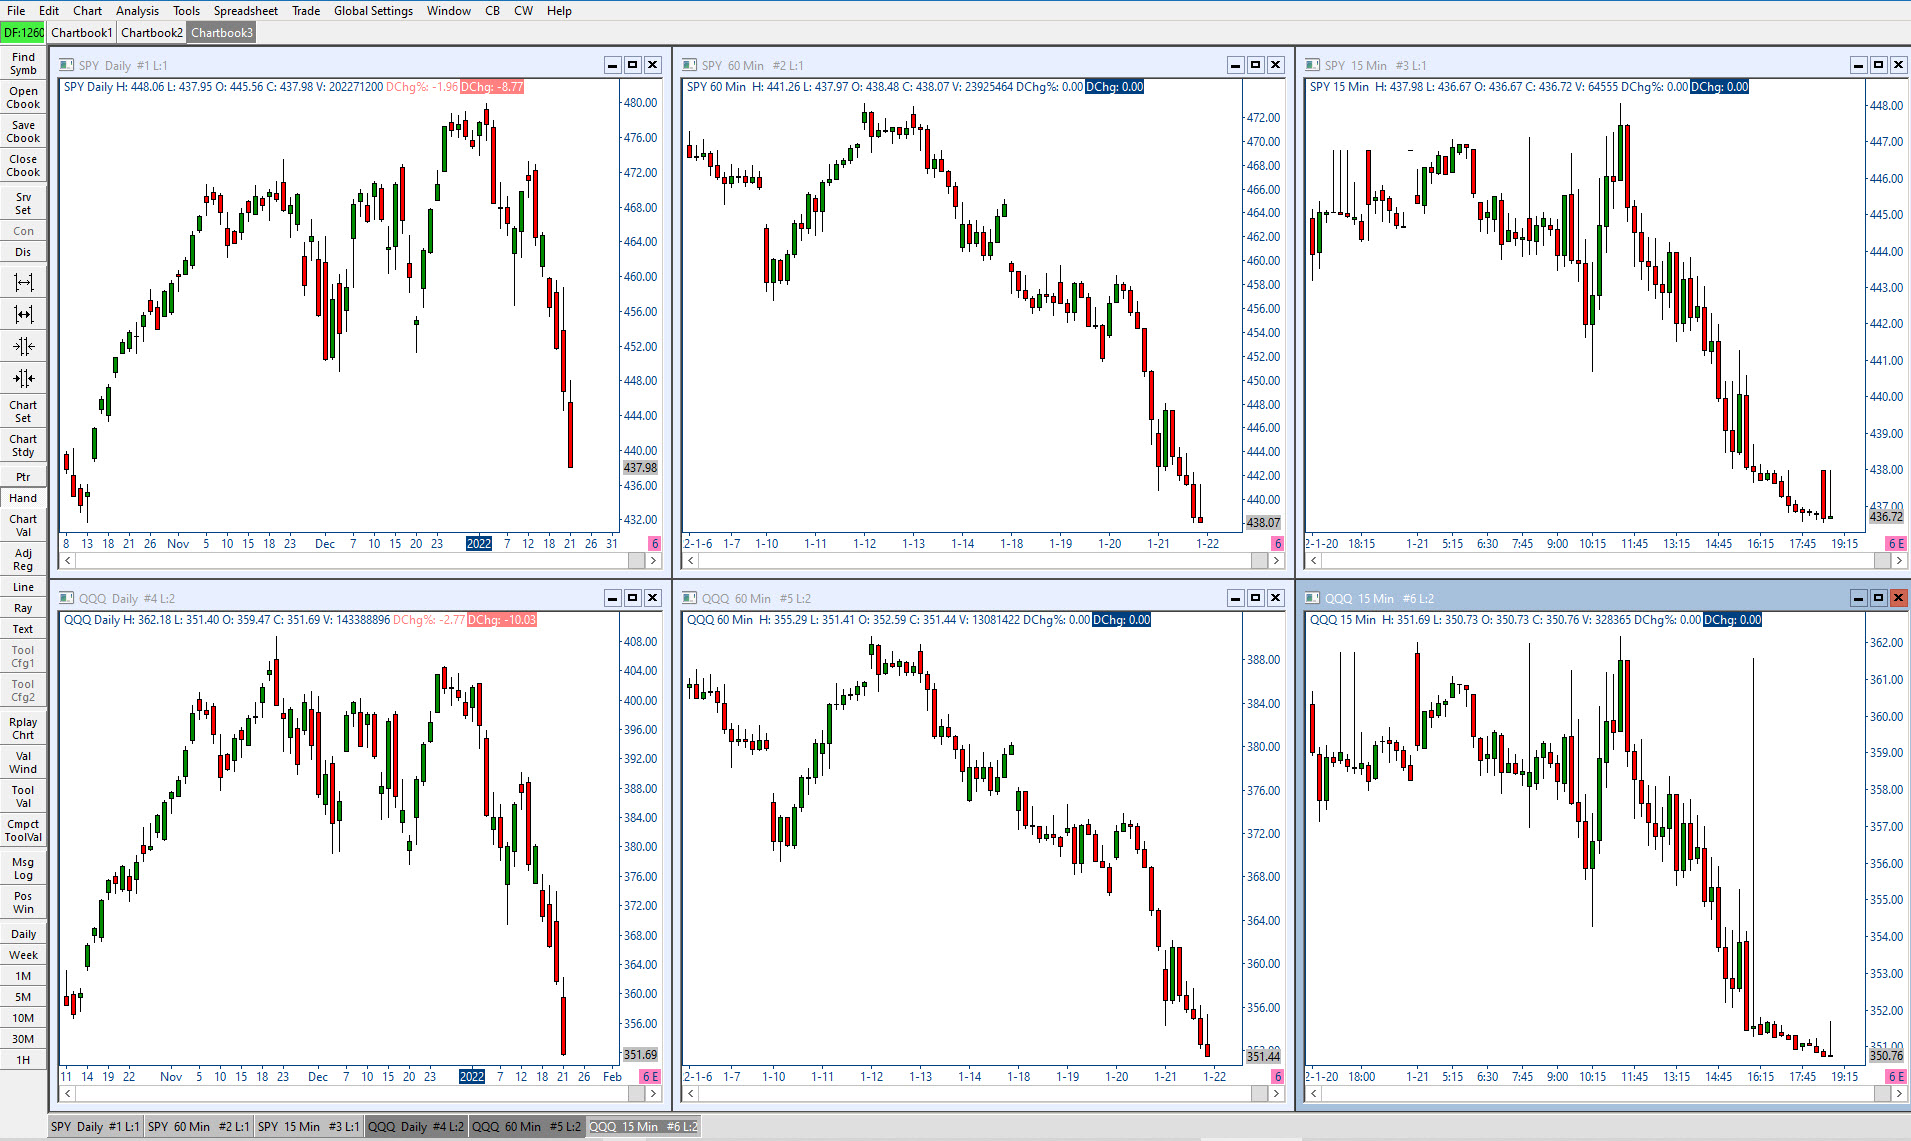Open Chart Stdy chart studies

(x=23, y=445)
